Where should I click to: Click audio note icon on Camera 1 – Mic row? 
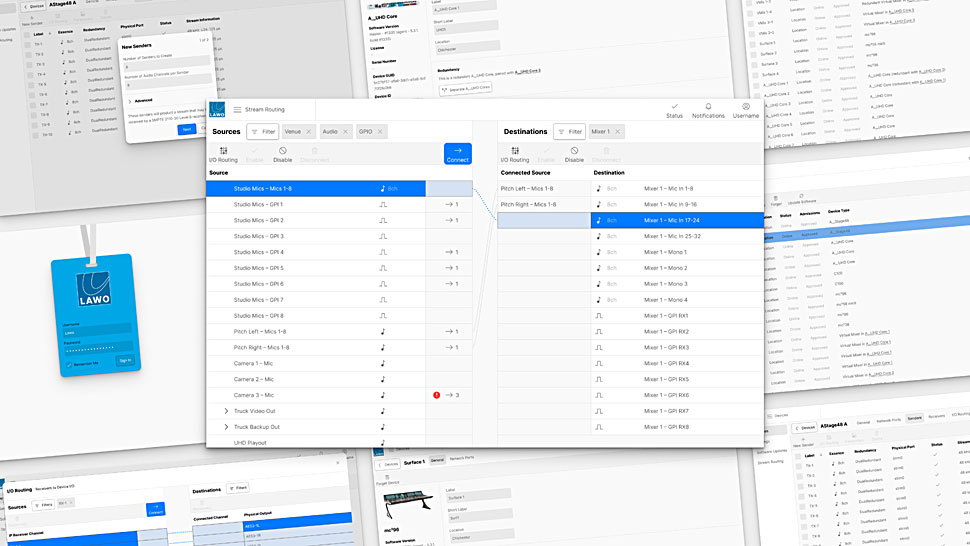point(383,364)
